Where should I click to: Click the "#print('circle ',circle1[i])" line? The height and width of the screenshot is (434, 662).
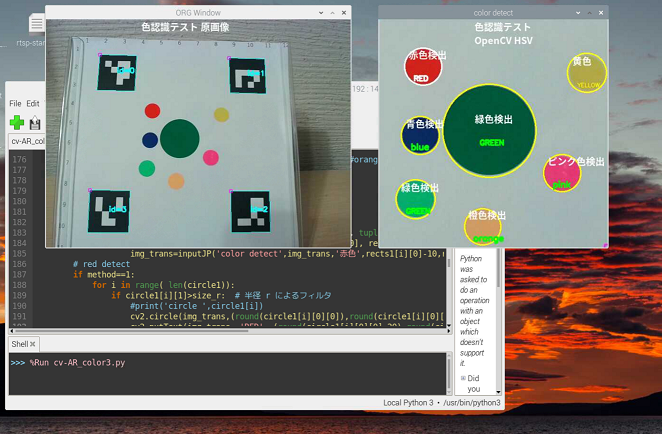click(197, 306)
